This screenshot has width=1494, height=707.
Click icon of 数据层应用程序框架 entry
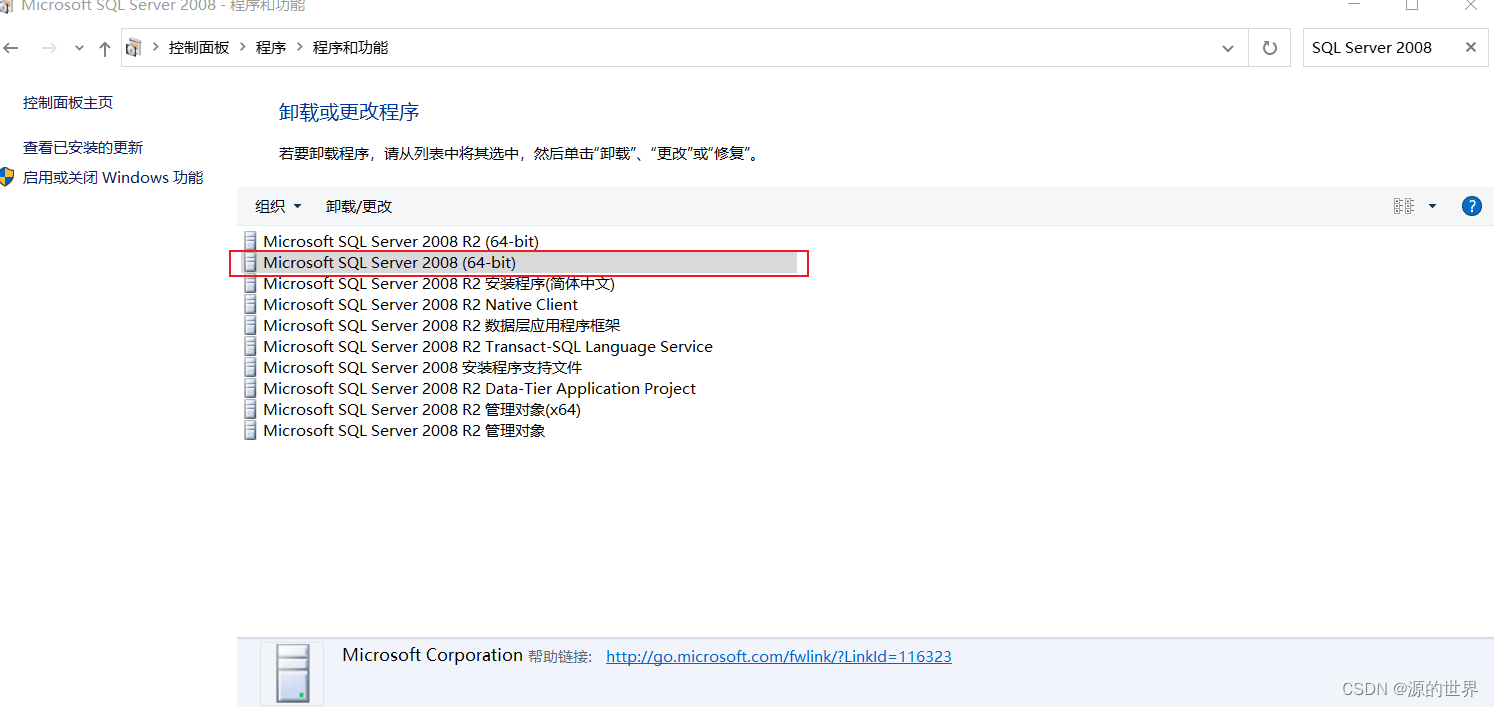click(250, 326)
